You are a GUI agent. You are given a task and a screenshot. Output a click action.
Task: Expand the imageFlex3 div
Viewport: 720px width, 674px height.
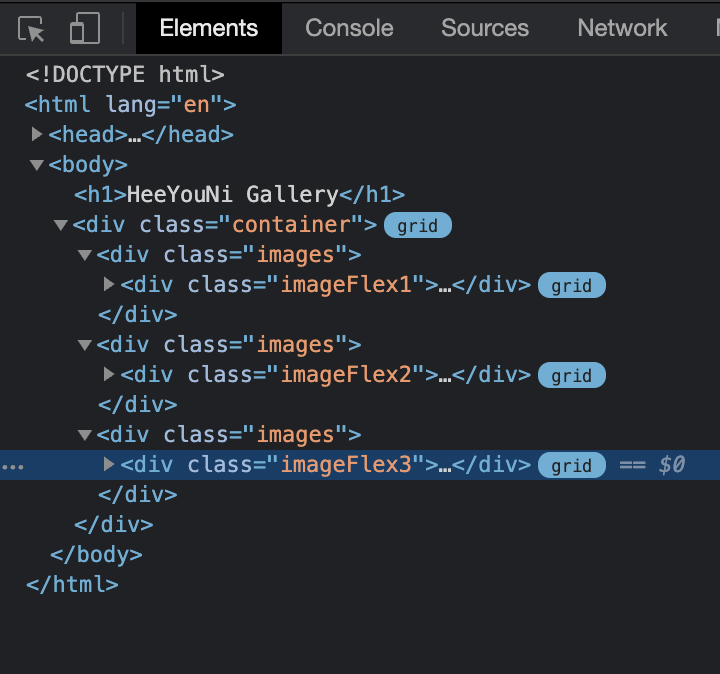(x=109, y=464)
